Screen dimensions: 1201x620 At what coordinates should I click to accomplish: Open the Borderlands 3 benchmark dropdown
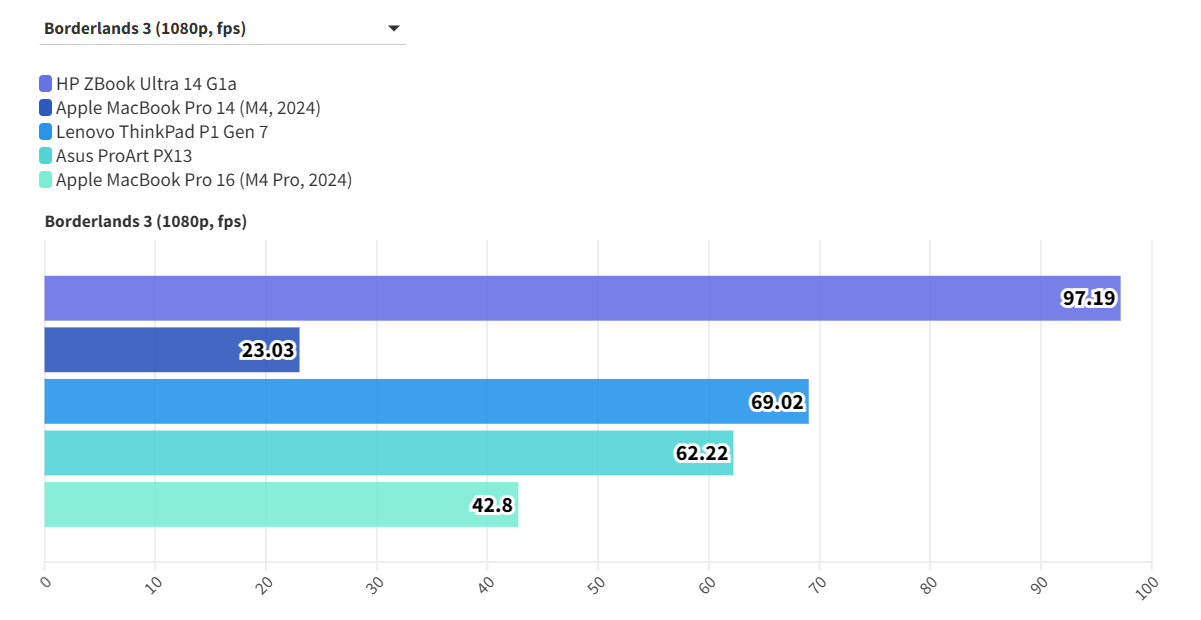click(222, 29)
